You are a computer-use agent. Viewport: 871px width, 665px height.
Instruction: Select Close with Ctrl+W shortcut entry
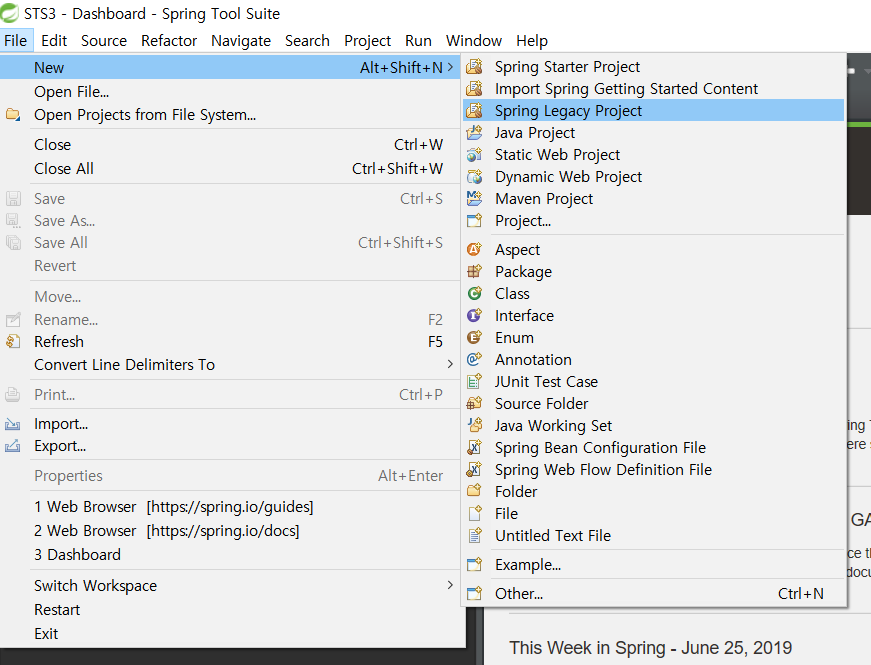click(x=232, y=144)
